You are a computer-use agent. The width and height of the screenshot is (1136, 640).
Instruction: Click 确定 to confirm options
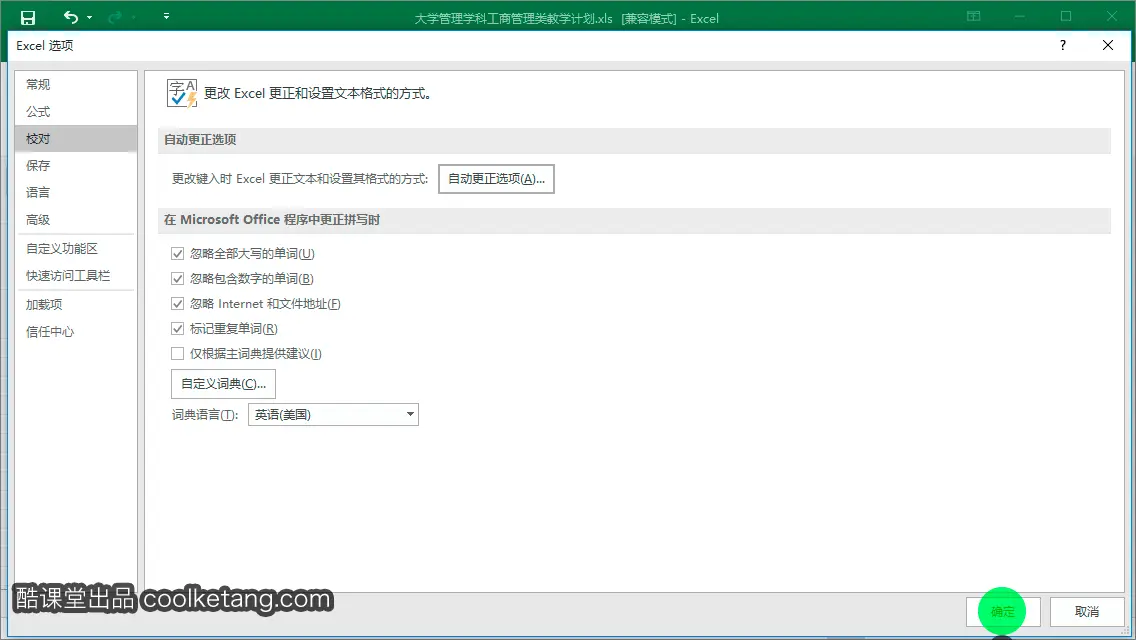[1003, 612]
